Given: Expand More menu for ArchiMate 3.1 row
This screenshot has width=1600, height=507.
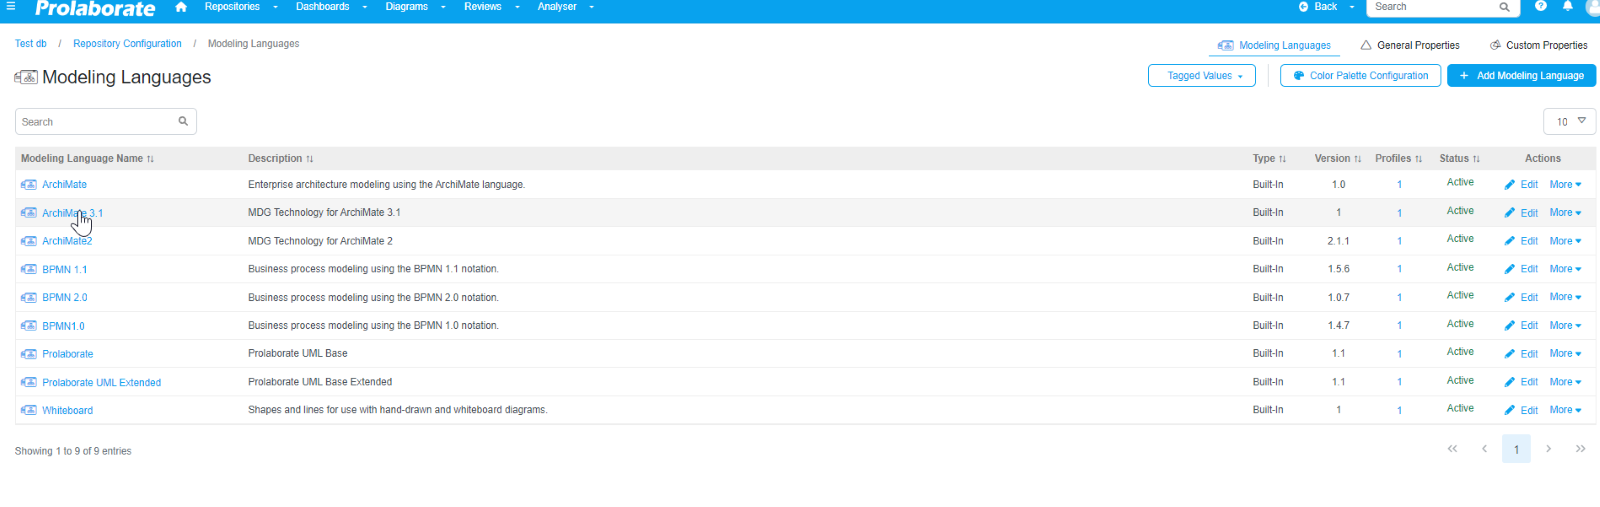Looking at the screenshot, I should coord(1565,213).
